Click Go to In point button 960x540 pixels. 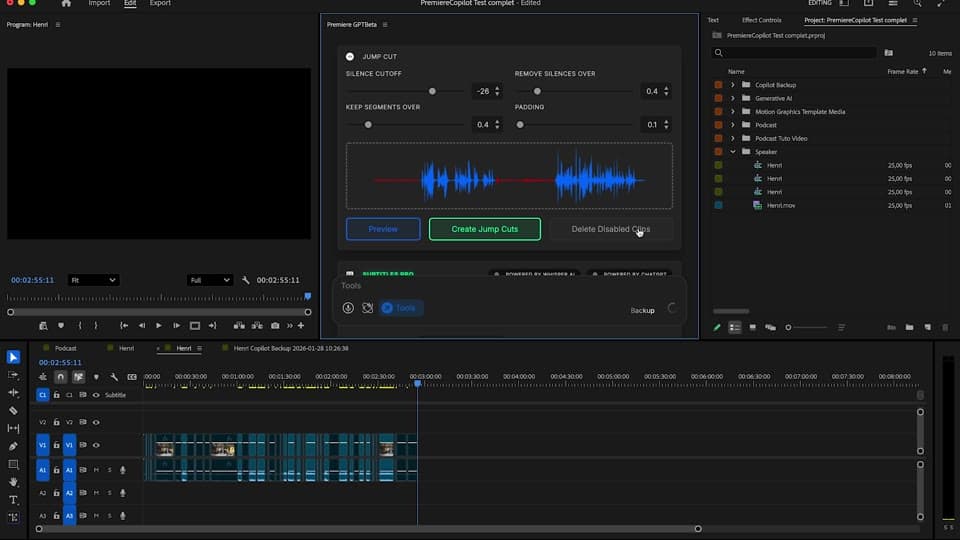[124, 326]
